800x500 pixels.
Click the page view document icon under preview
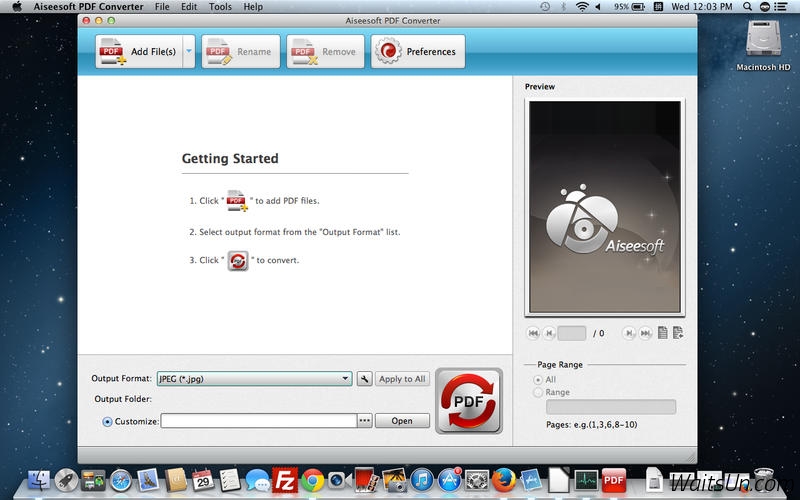(662, 333)
